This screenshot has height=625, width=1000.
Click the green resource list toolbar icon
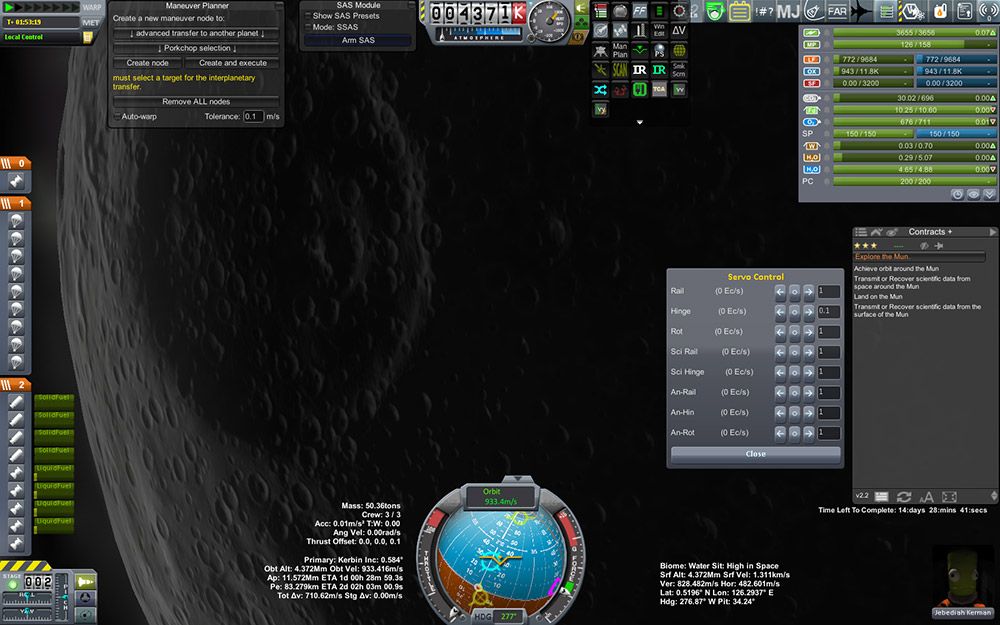tap(886, 11)
